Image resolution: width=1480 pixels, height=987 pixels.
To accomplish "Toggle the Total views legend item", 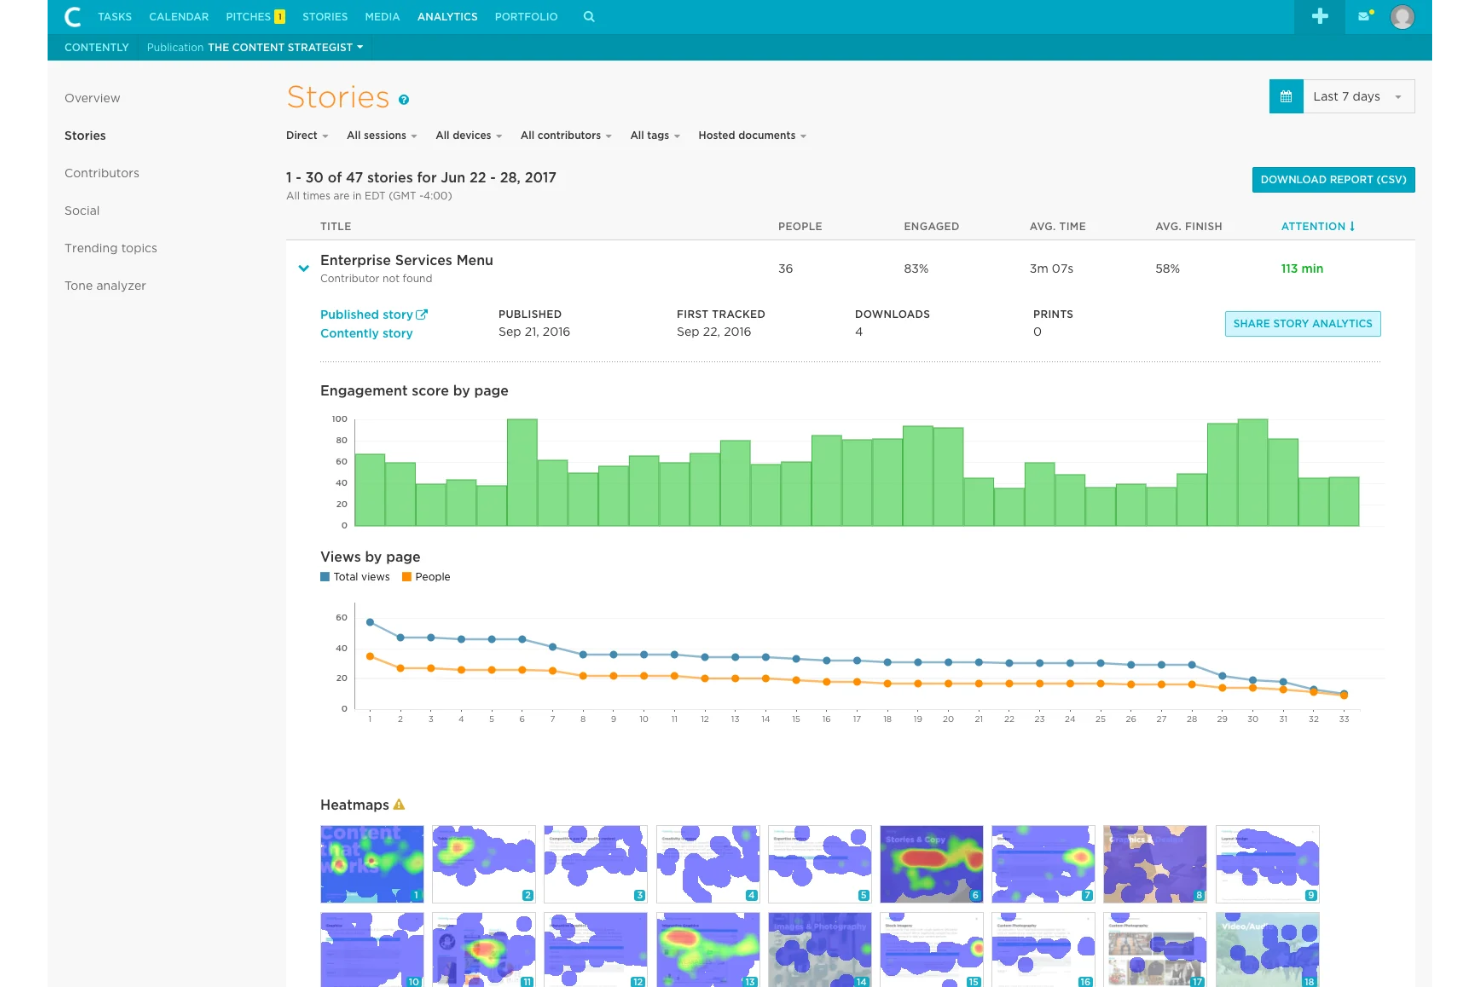I will (x=355, y=576).
